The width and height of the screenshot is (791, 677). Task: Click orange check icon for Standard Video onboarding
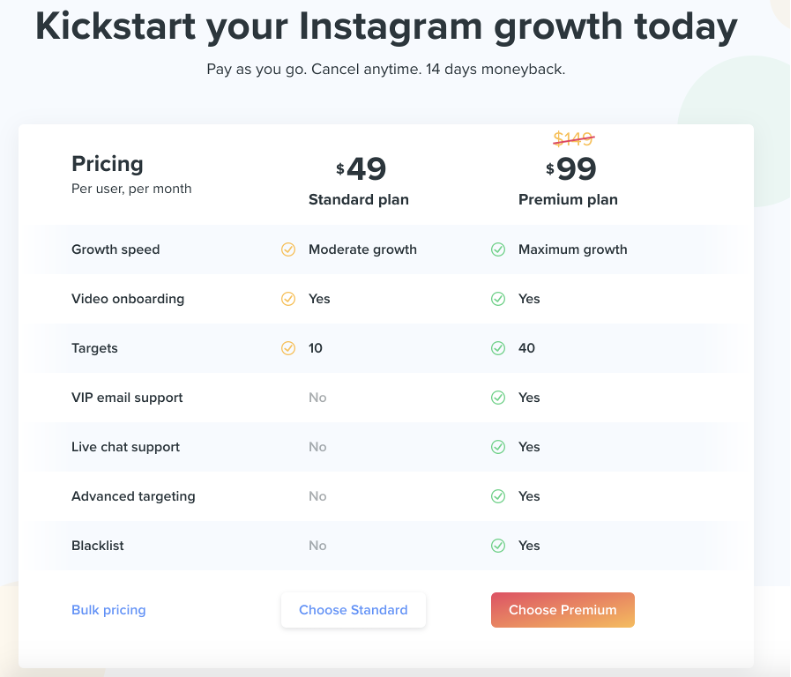[x=288, y=299]
